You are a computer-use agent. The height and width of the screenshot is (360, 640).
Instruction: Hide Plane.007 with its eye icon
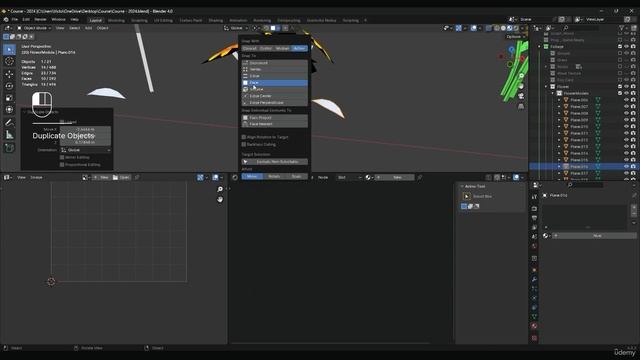[x=626, y=107]
